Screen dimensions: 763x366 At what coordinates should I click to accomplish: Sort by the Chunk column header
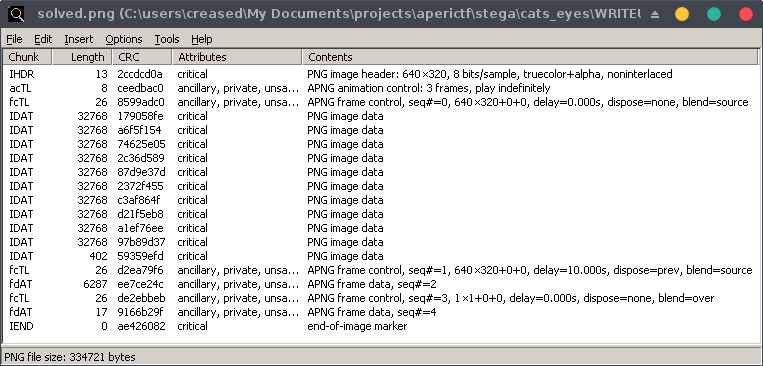click(28, 57)
